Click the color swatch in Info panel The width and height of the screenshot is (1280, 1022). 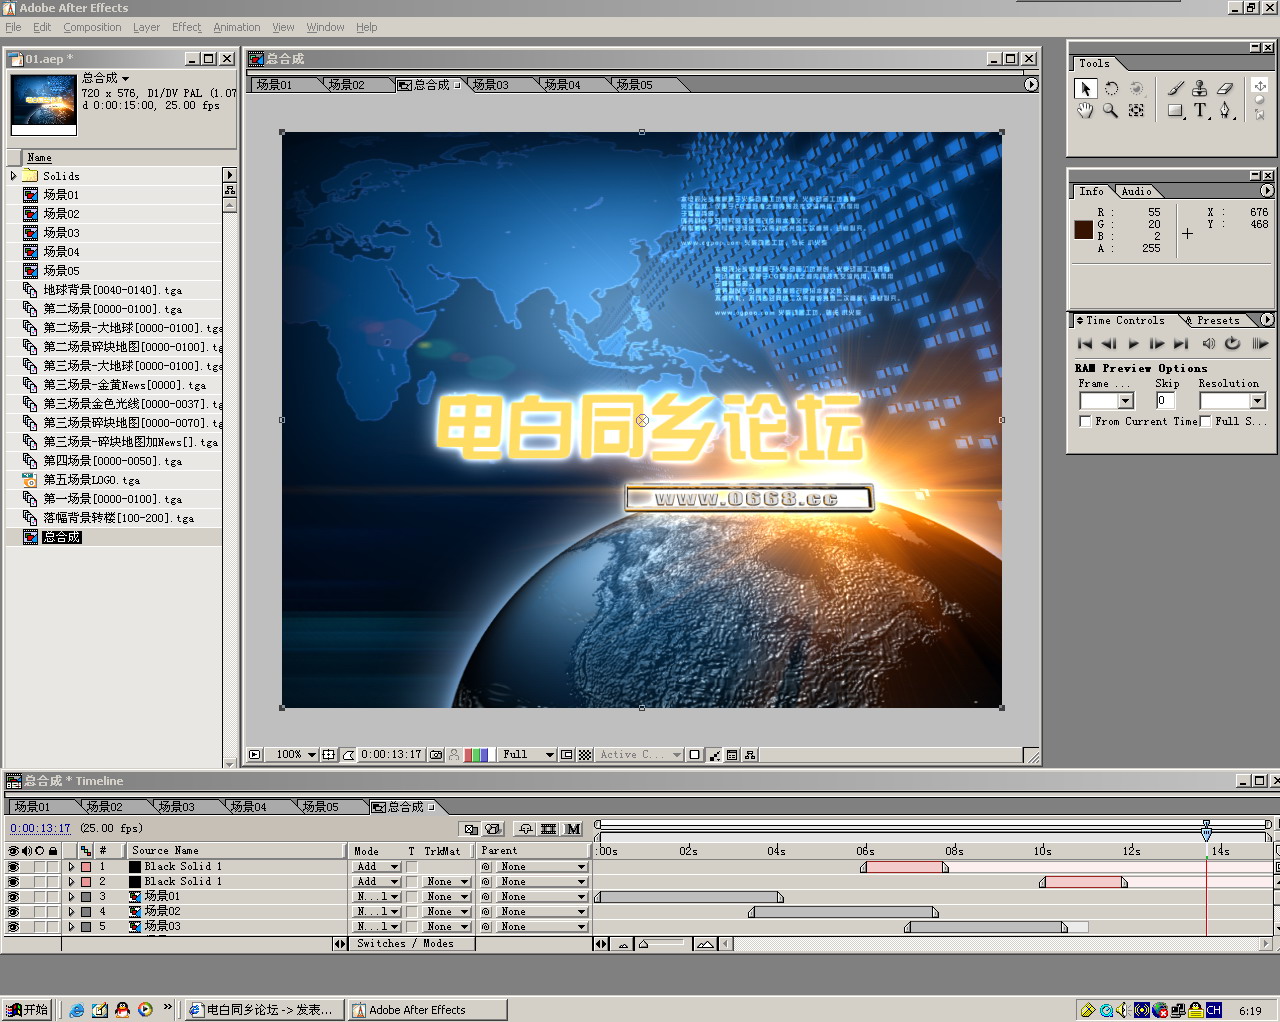(x=1083, y=229)
